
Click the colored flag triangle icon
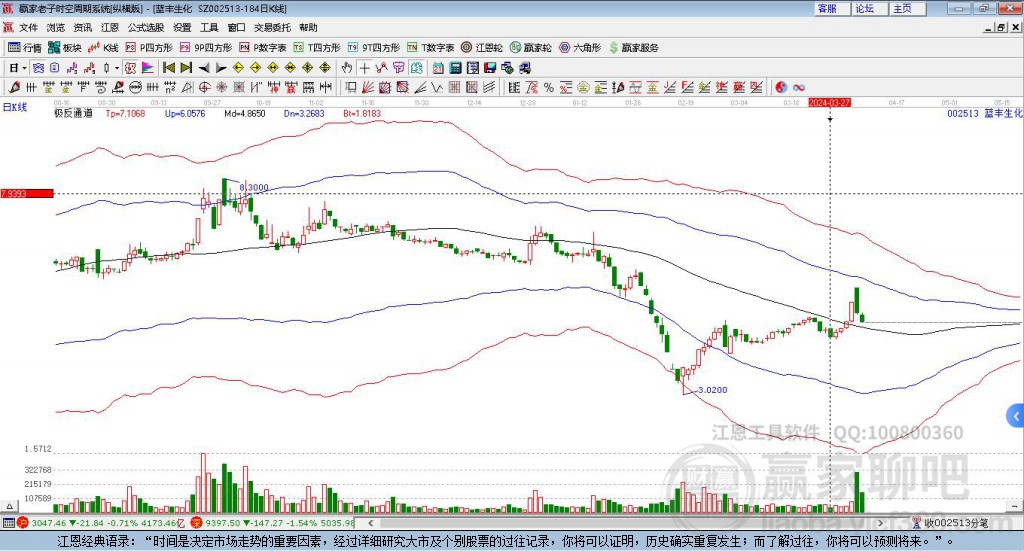tap(148, 68)
